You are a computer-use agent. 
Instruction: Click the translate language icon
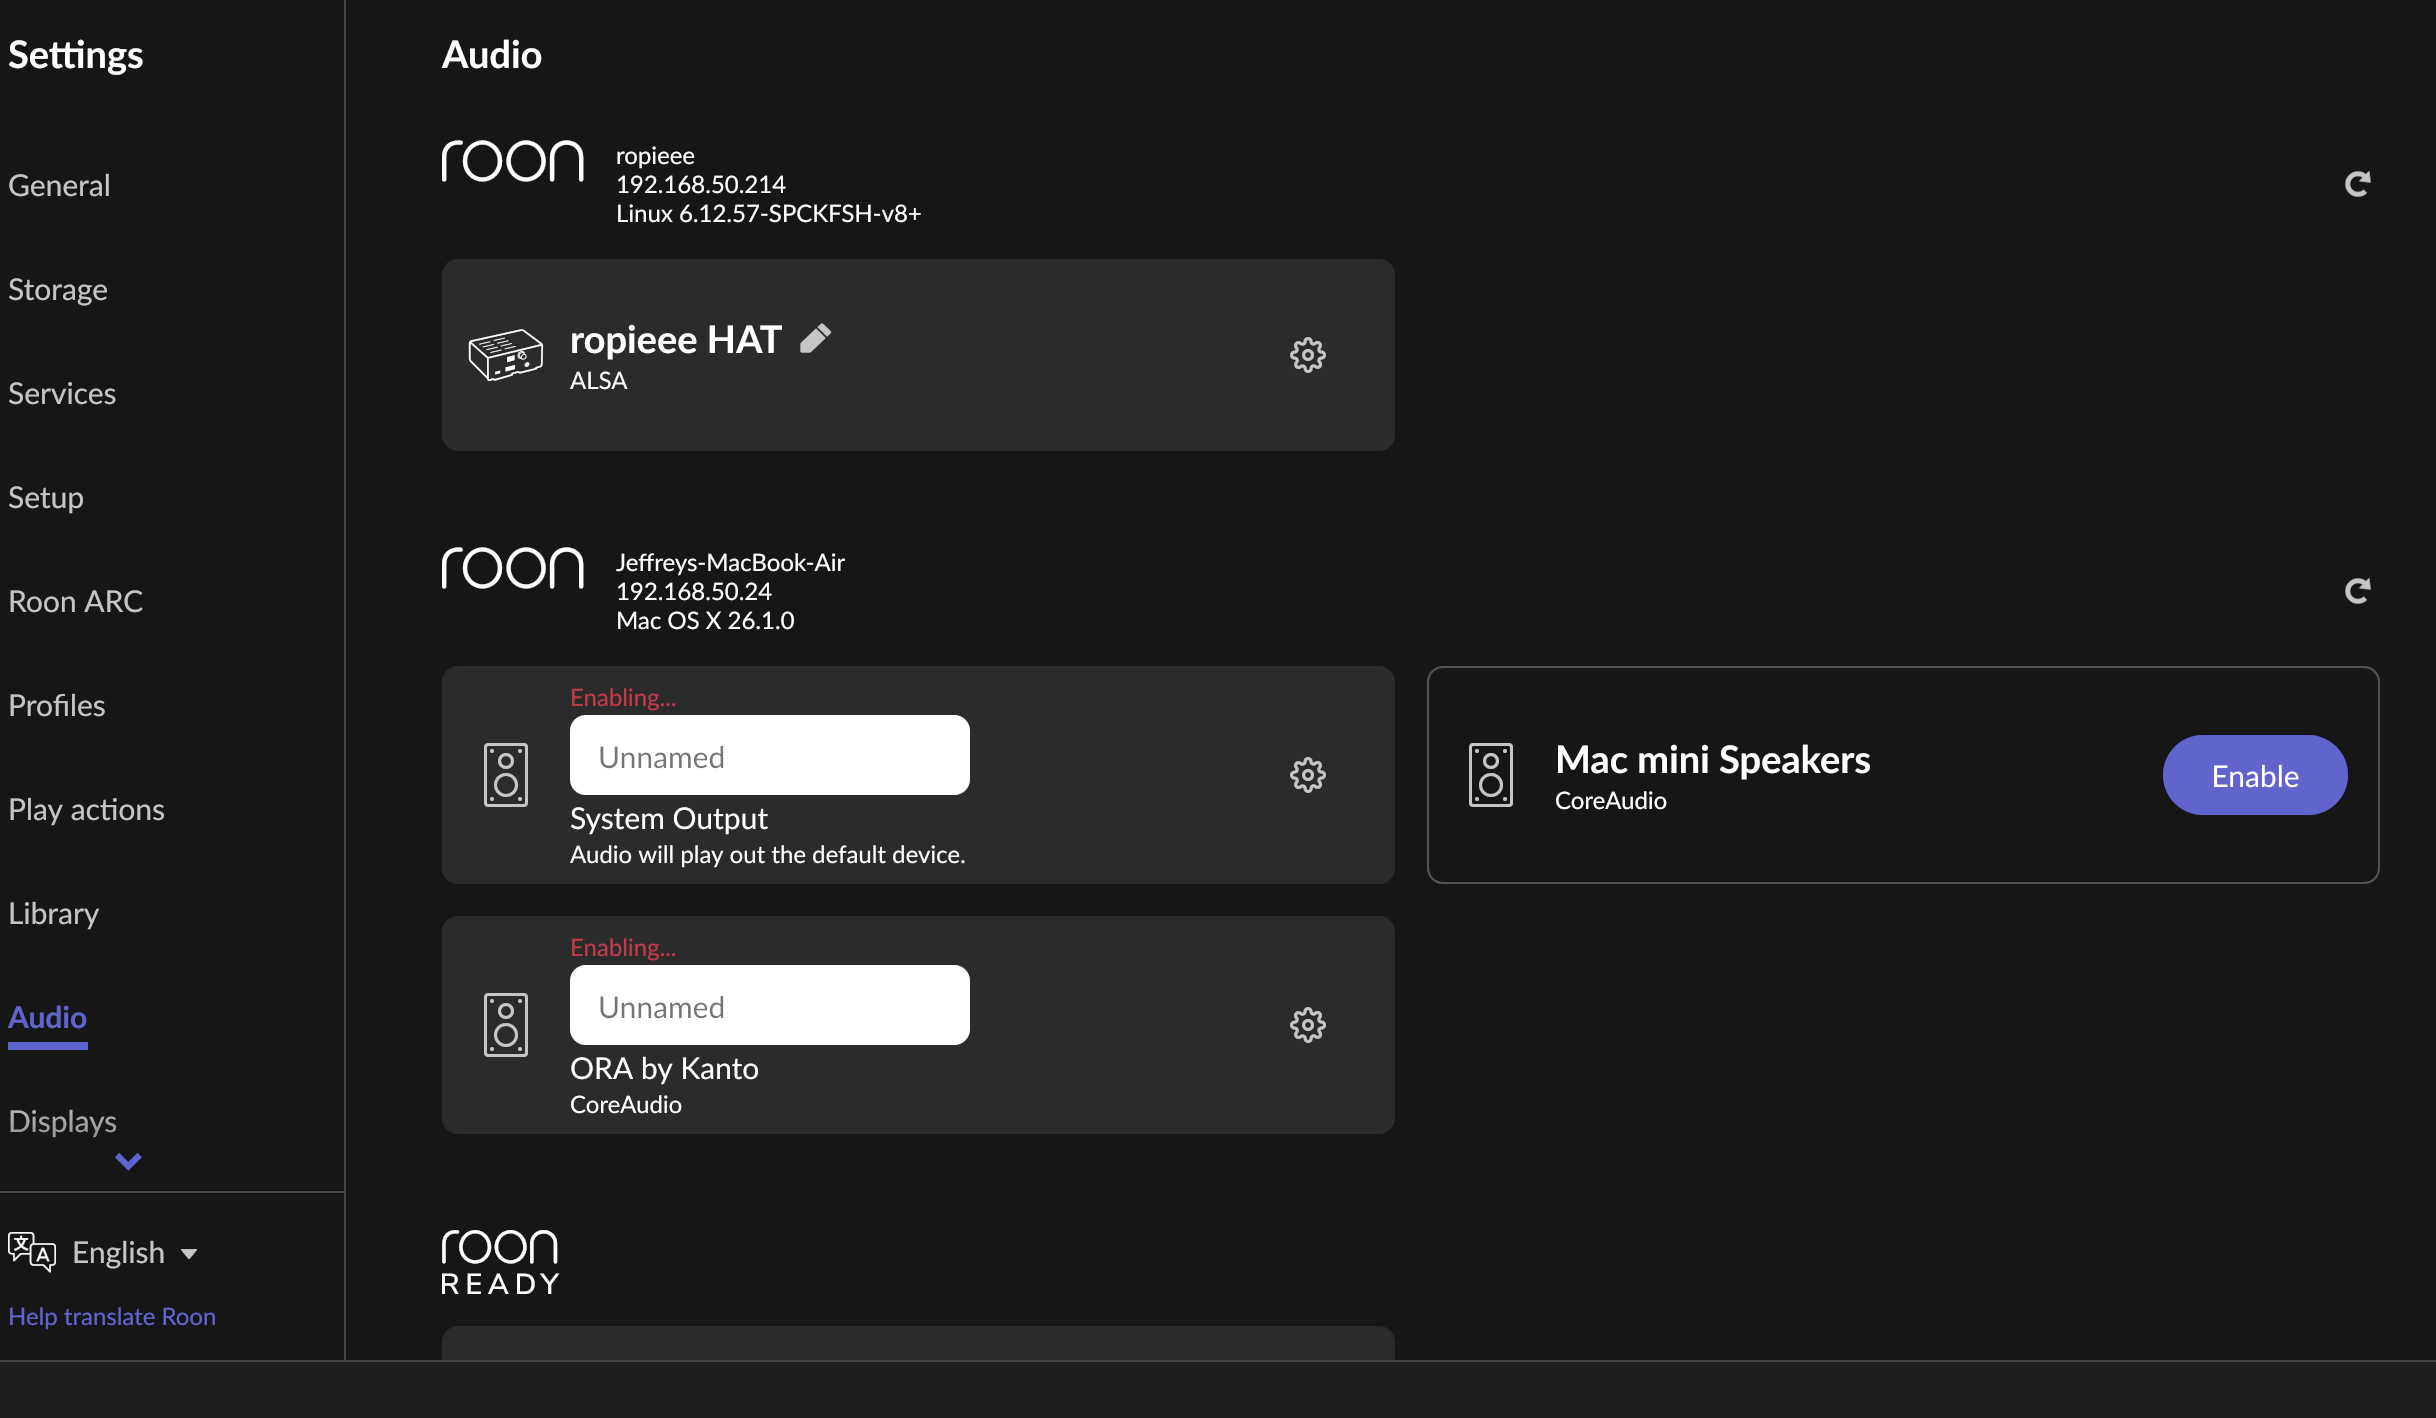(31, 1252)
